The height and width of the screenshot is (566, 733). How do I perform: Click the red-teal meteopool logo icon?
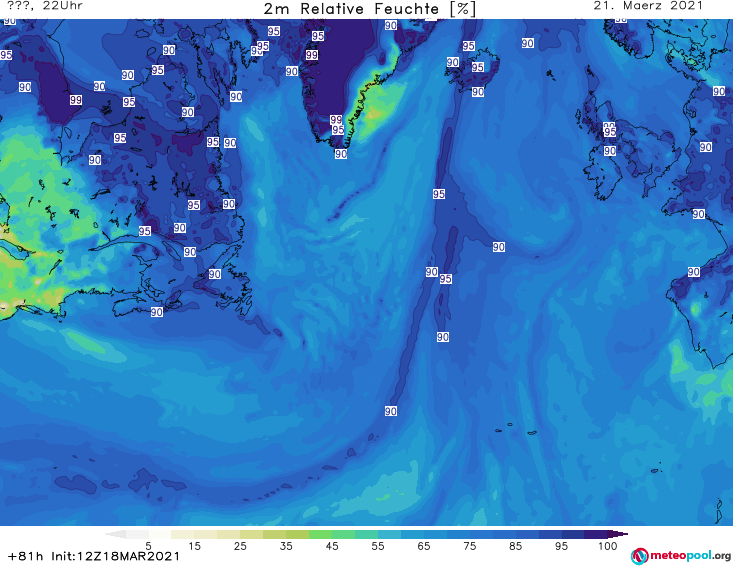coord(639,556)
